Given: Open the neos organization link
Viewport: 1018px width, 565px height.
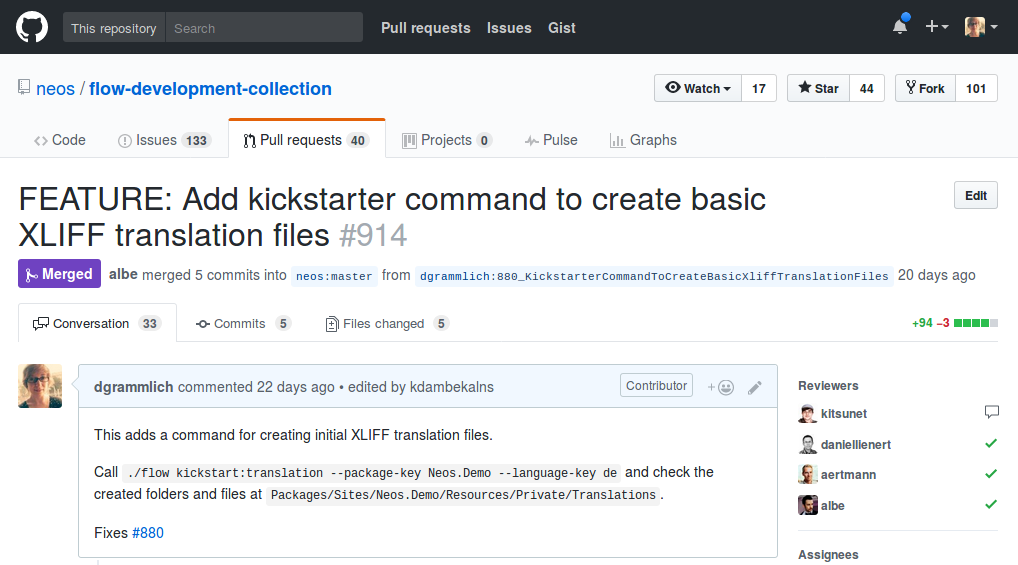Looking at the screenshot, I should tap(55, 89).
